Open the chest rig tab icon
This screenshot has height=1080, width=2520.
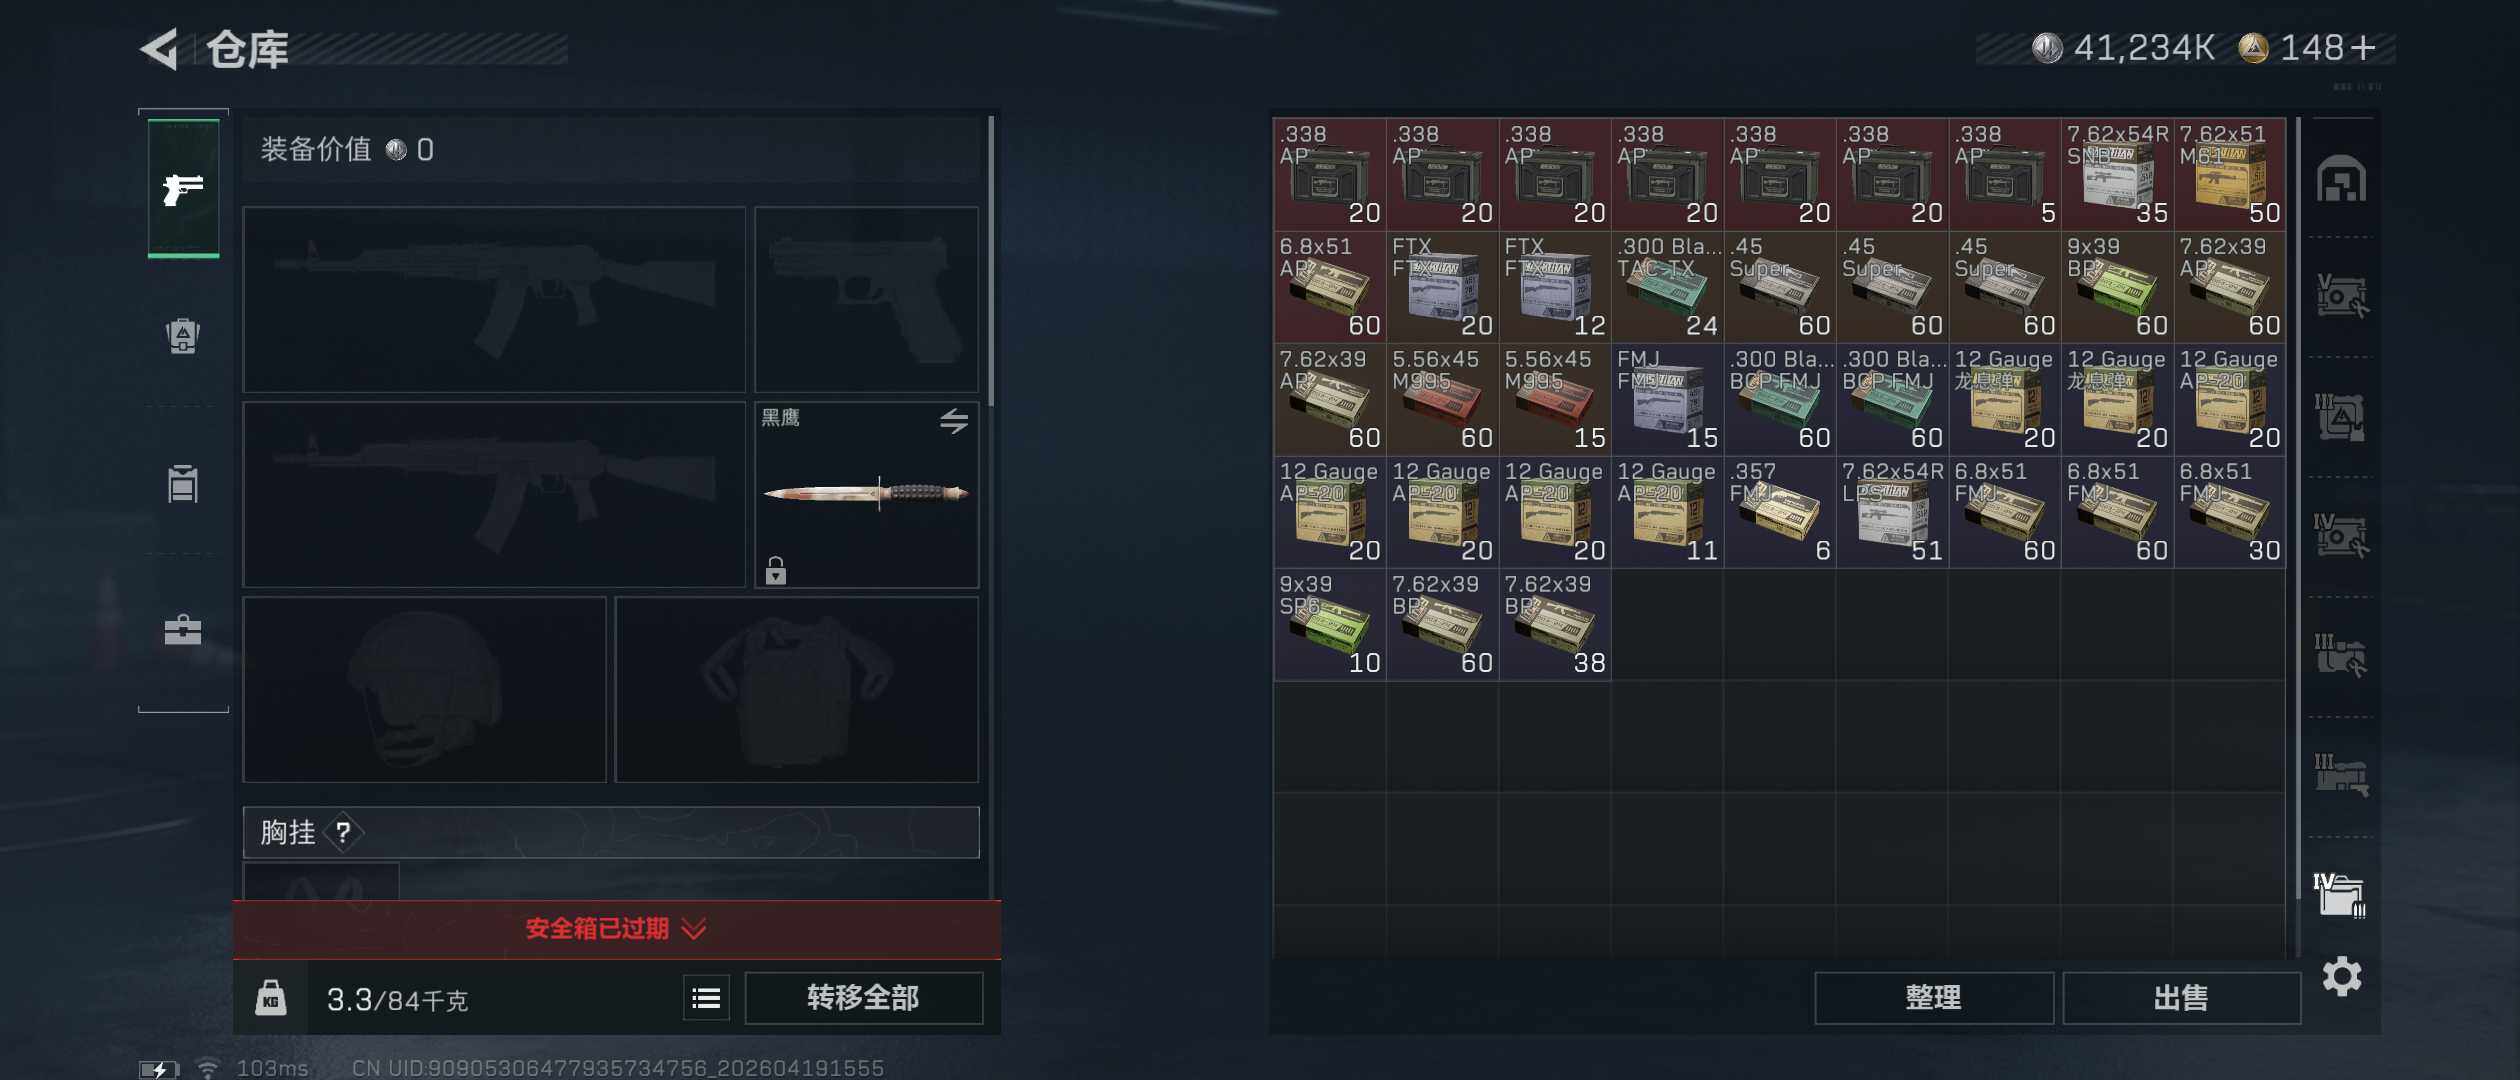(183, 484)
